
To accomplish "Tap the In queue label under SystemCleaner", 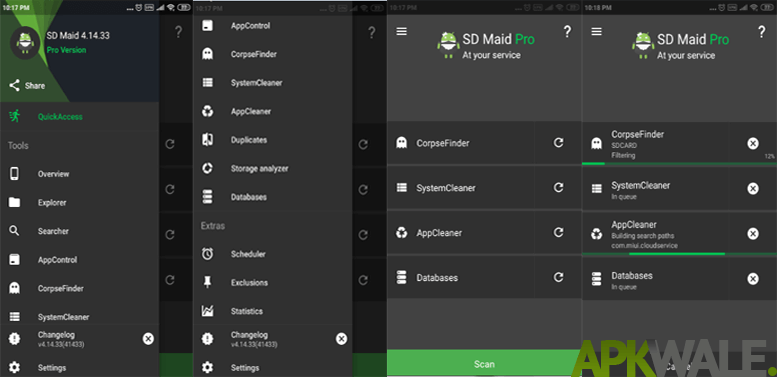I will 624,197.
